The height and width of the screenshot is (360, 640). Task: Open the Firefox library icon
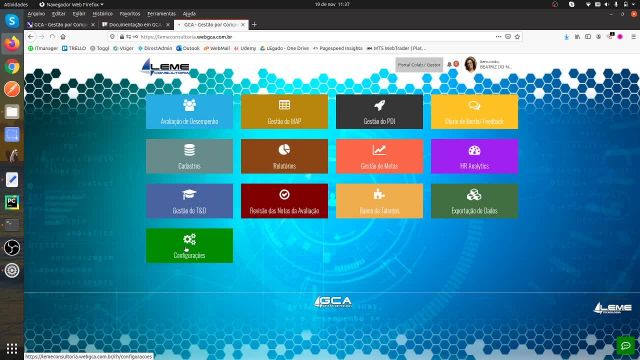pos(577,37)
